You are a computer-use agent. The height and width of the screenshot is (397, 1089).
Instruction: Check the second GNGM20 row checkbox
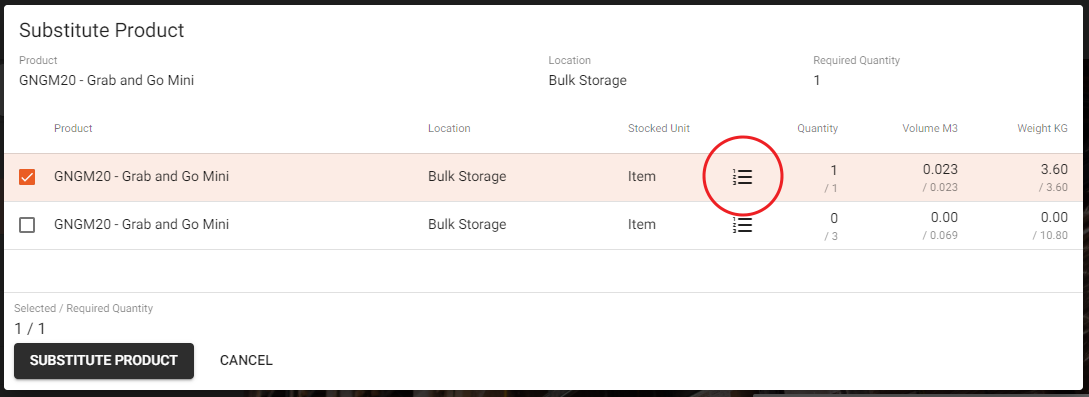[x=27, y=225]
